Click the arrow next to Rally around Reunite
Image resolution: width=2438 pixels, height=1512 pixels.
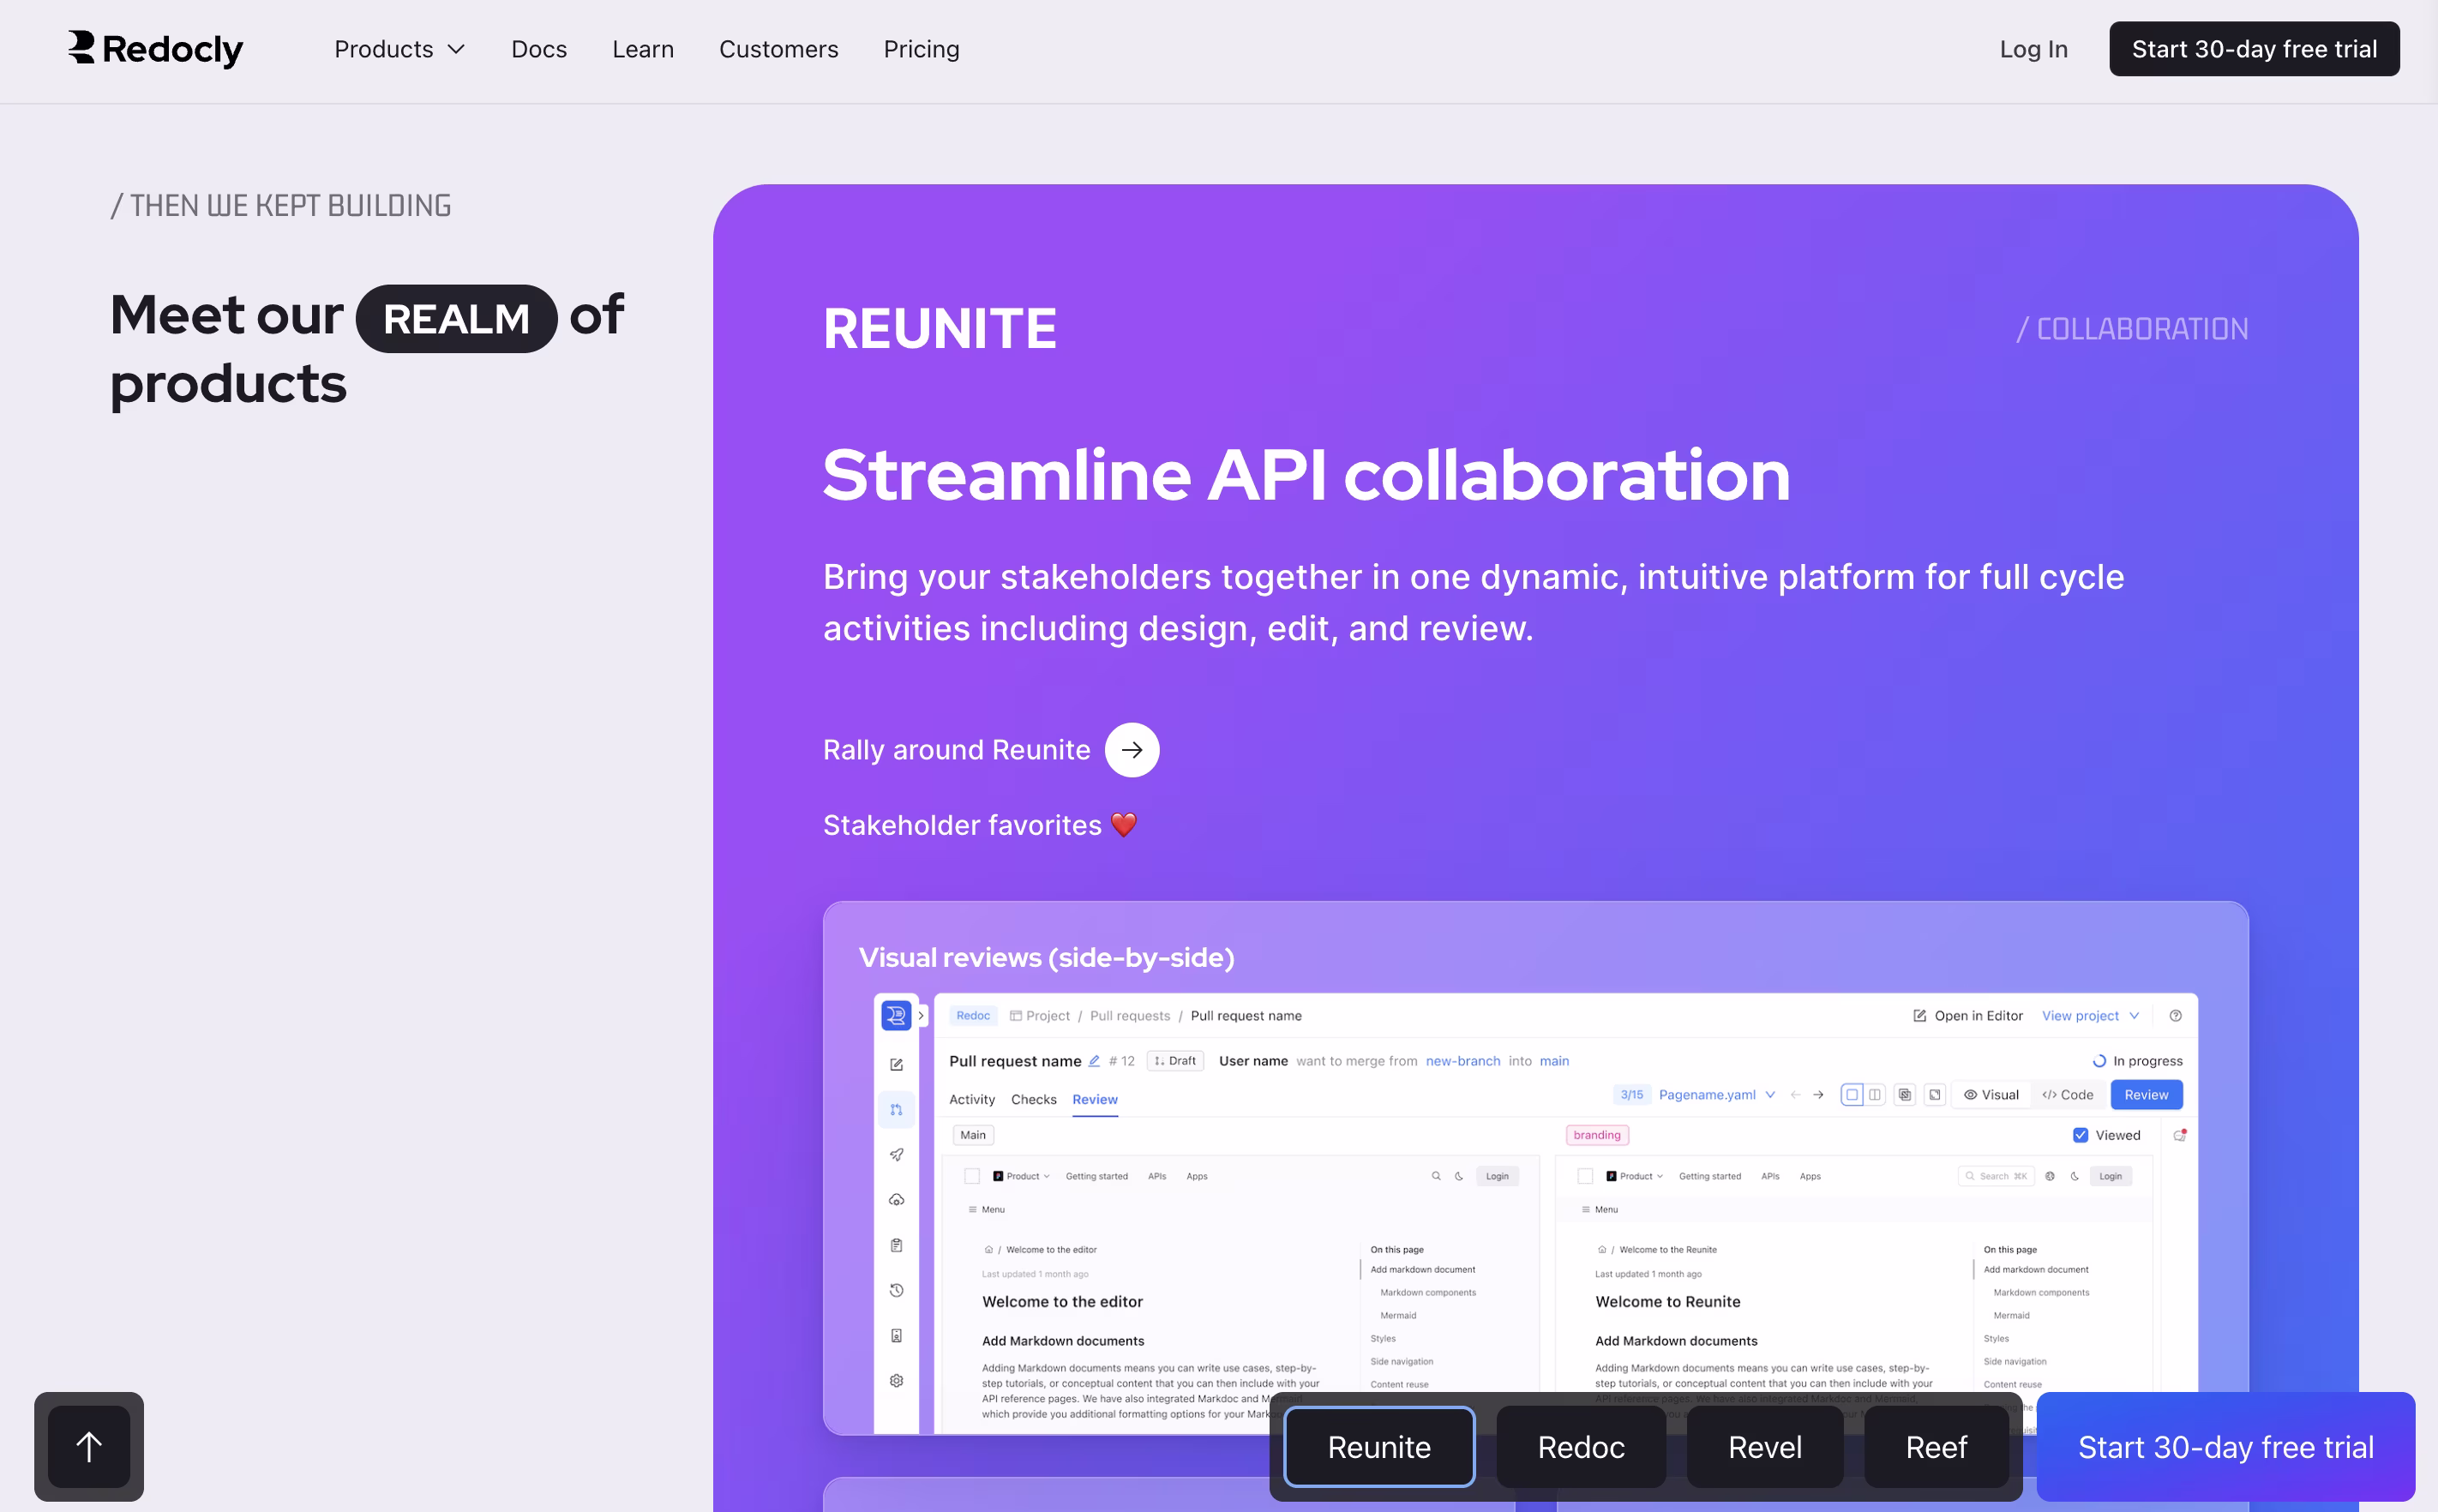[x=1131, y=750]
